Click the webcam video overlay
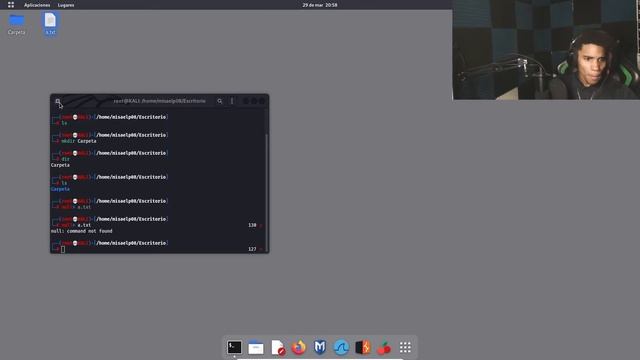The width and height of the screenshot is (640, 360). pos(546,50)
